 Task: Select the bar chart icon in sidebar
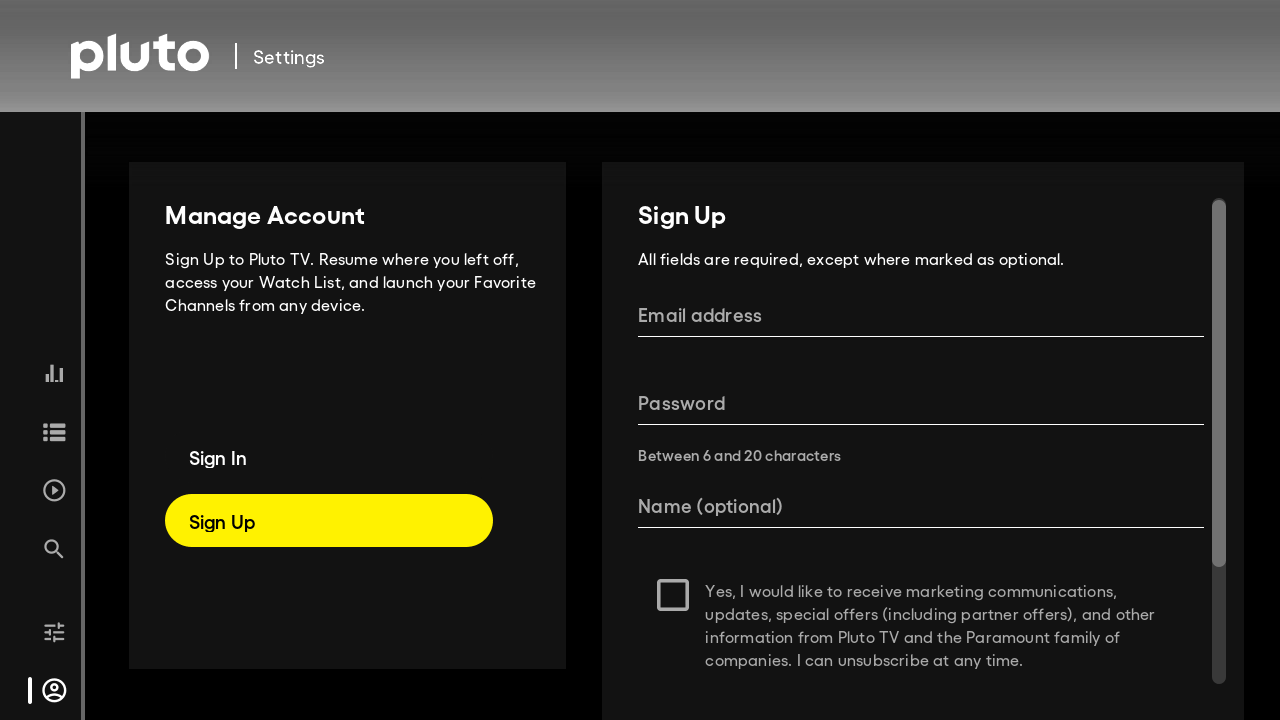point(53,372)
